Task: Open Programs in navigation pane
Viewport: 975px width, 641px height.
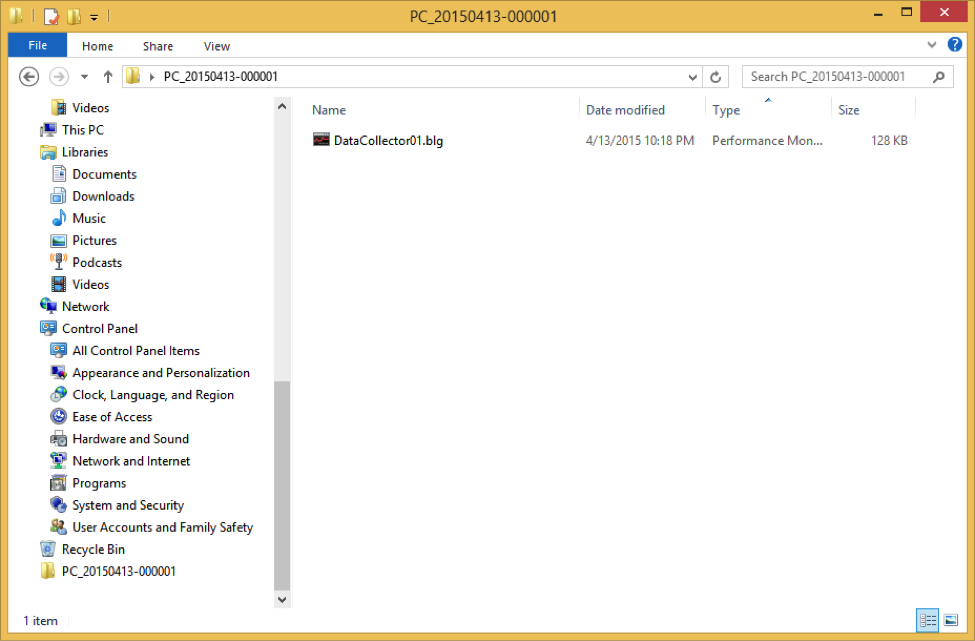Action: coord(99,483)
